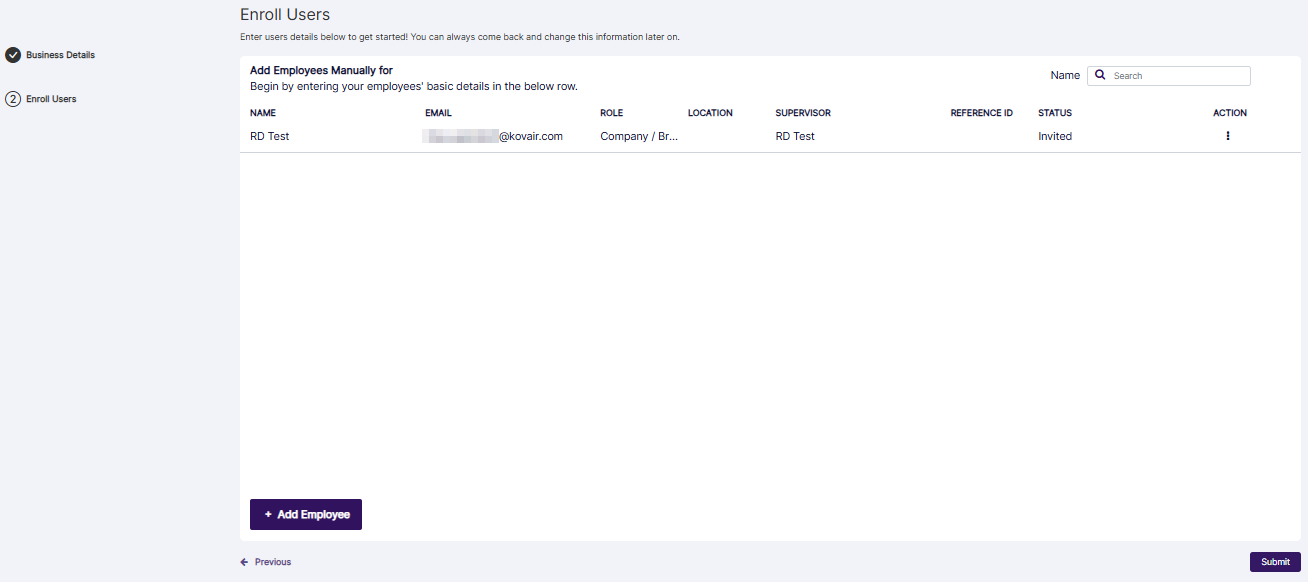Click the plus icon on Add Employee button
Viewport: 1308px width, 582px height.
(x=267, y=514)
